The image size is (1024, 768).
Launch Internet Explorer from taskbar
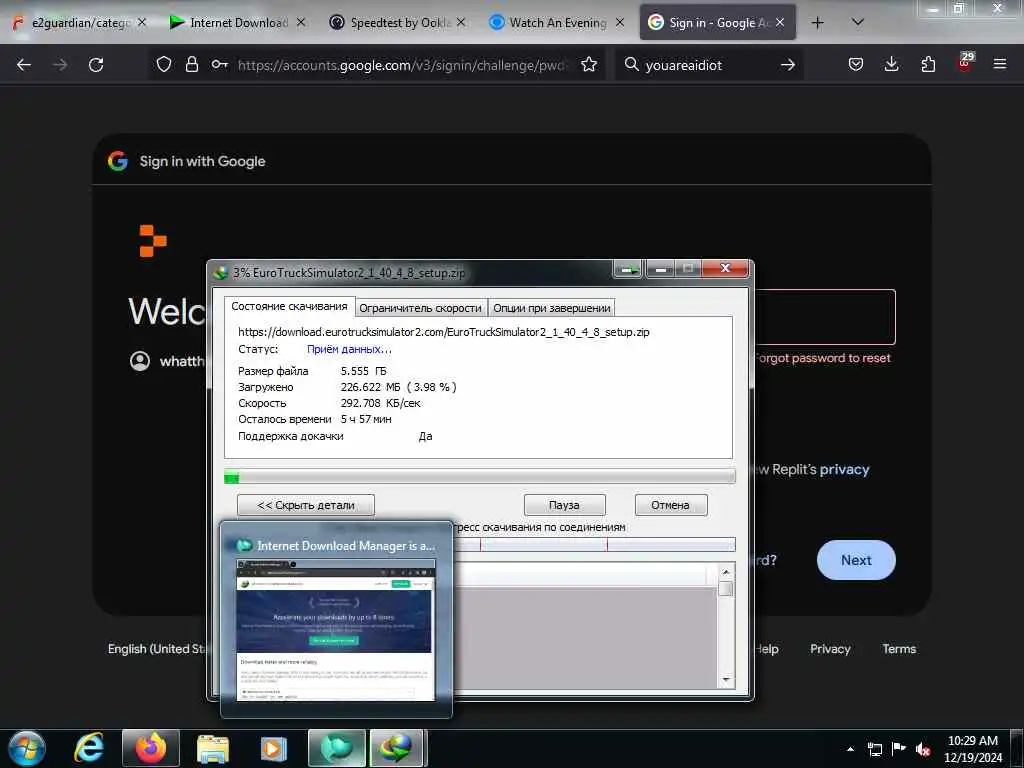point(88,748)
